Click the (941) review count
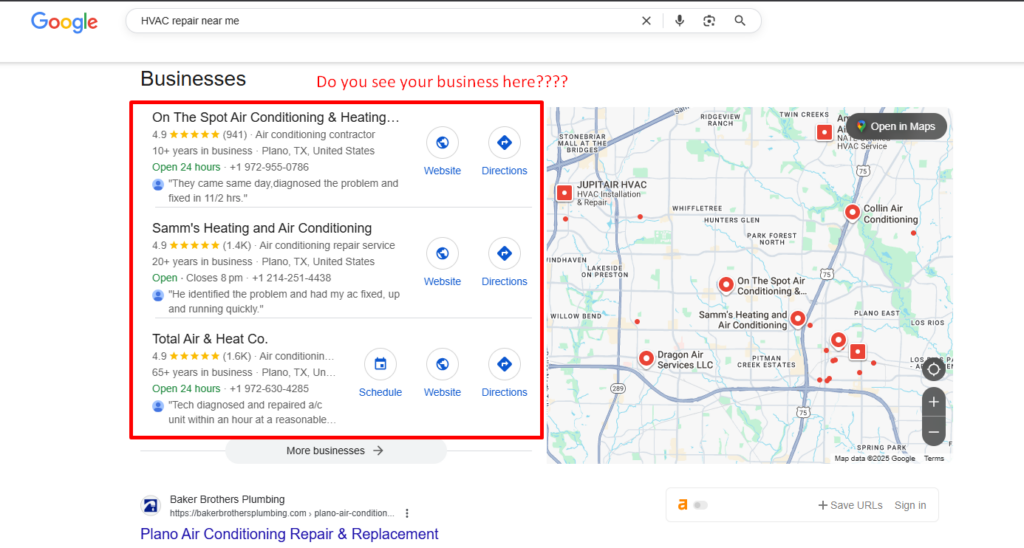Image resolution: width=1024 pixels, height=548 pixels. 234,135
